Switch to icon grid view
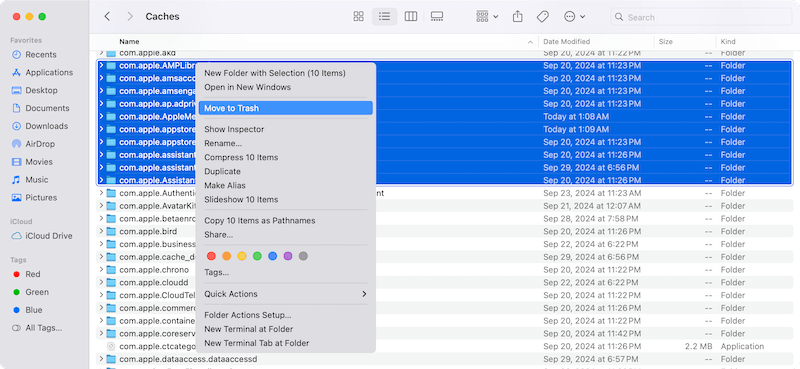800x369 pixels. [x=359, y=17]
